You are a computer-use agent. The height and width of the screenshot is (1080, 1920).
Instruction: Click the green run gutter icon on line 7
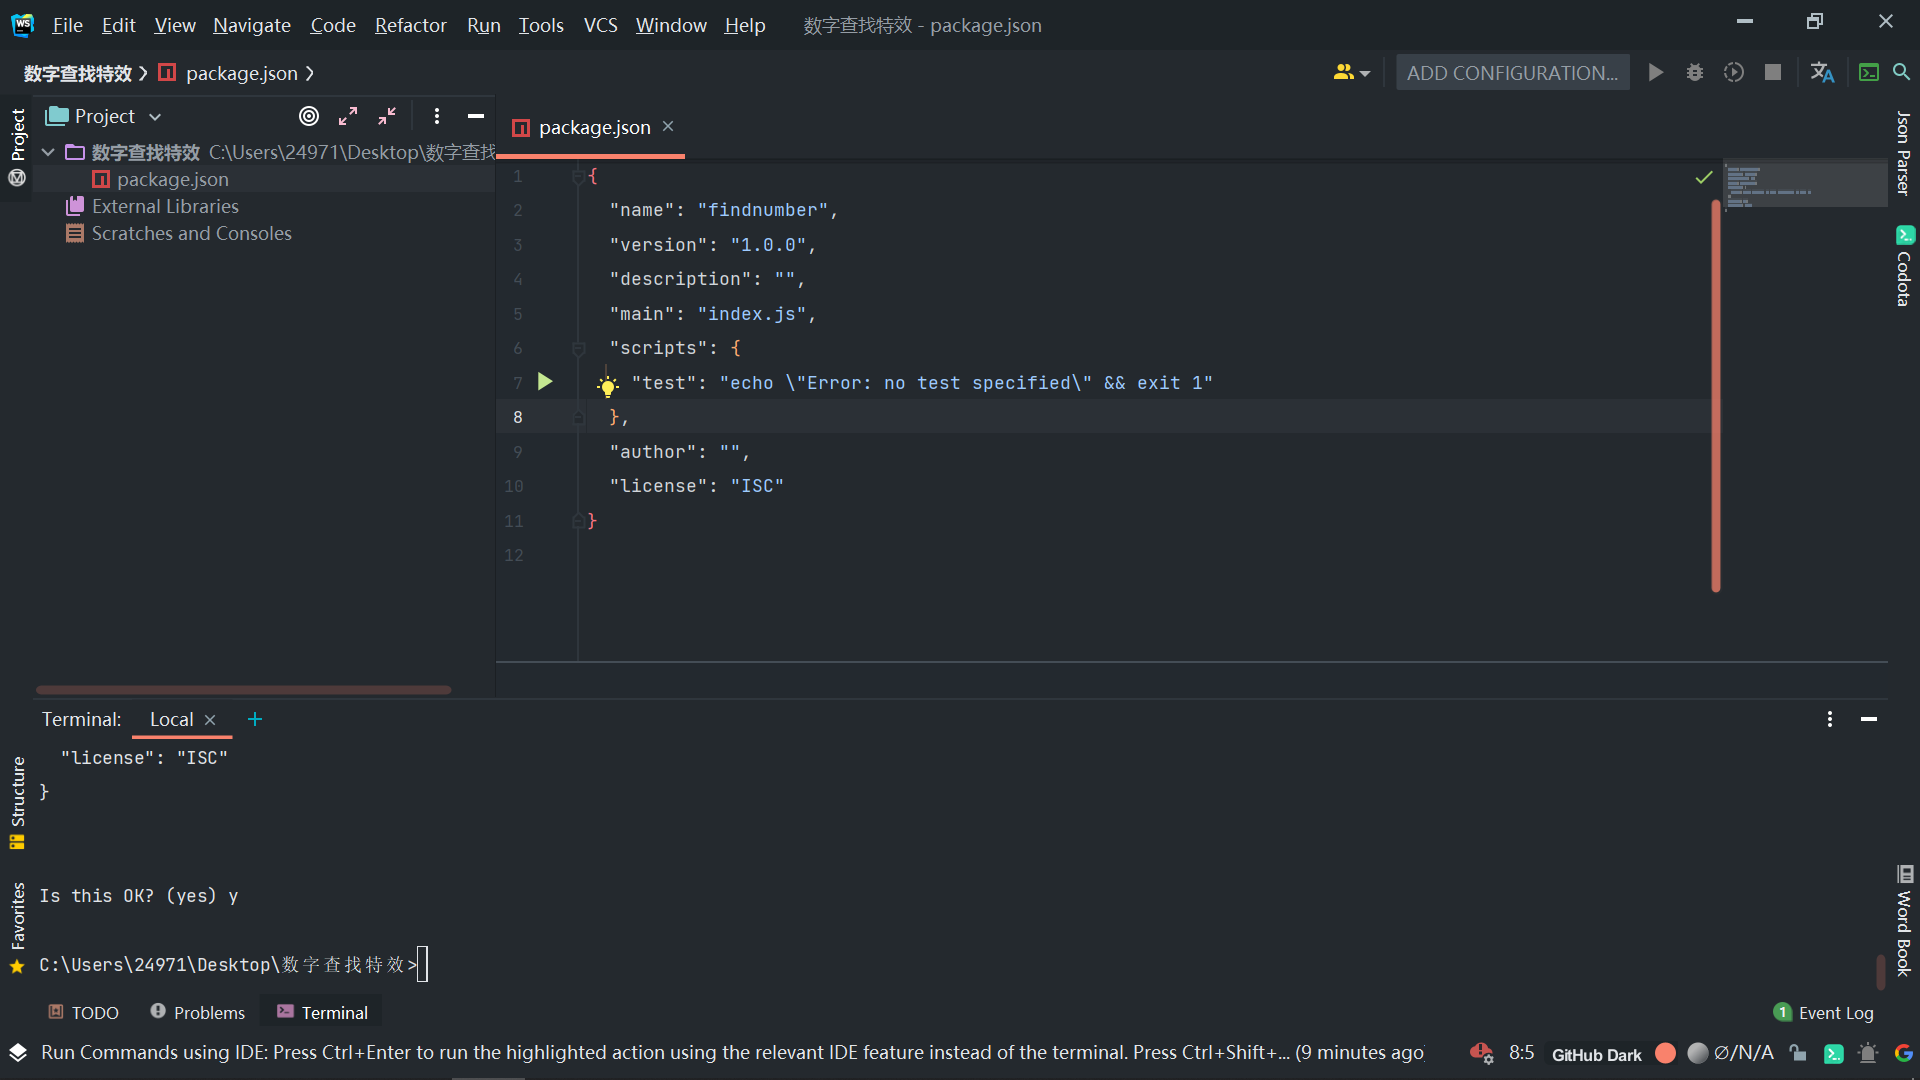(x=545, y=381)
